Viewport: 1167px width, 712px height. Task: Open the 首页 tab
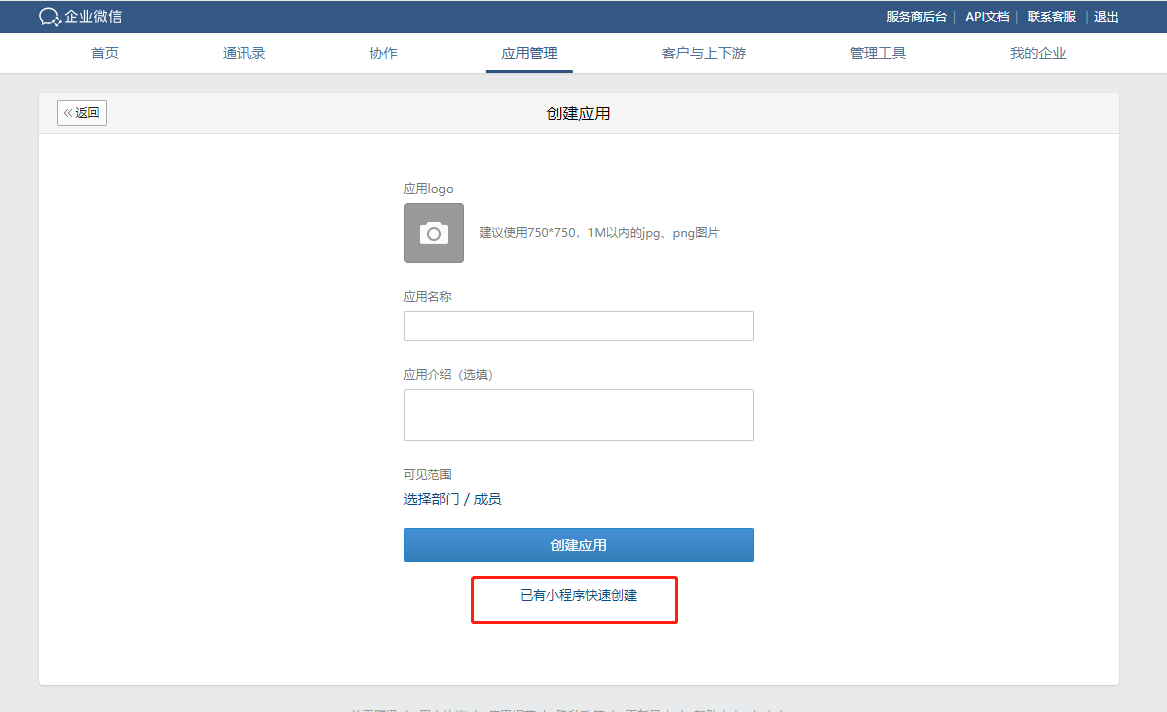point(104,53)
